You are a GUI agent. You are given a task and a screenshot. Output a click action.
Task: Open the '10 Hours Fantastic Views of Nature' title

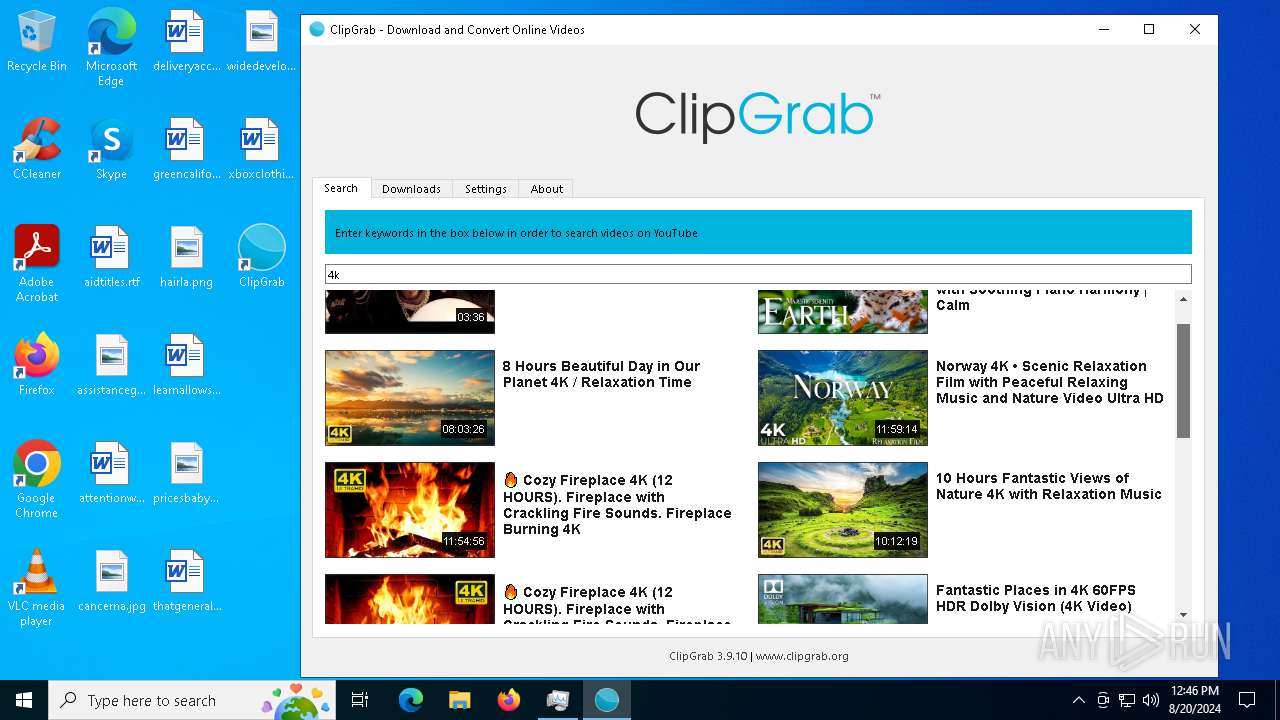tap(1049, 486)
